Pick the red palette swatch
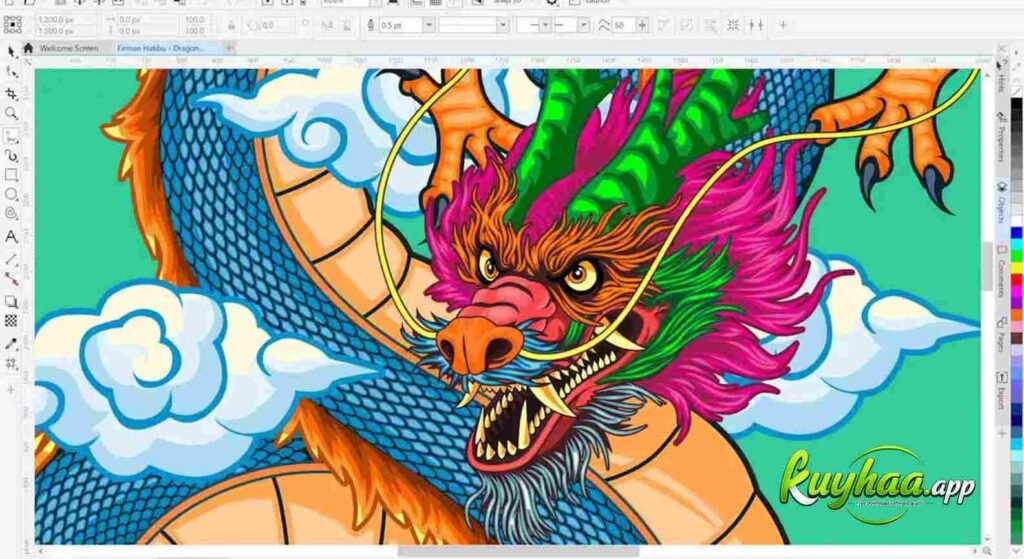 (1017, 280)
